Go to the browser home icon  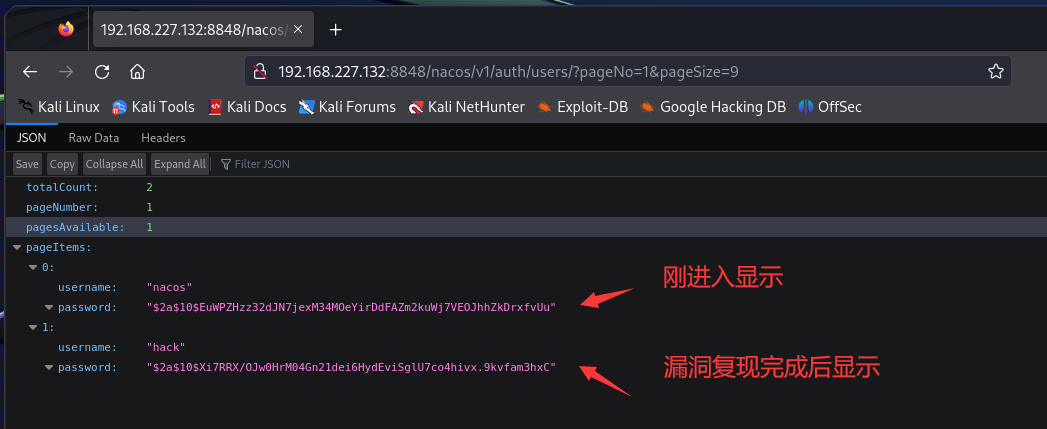(x=138, y=72)
